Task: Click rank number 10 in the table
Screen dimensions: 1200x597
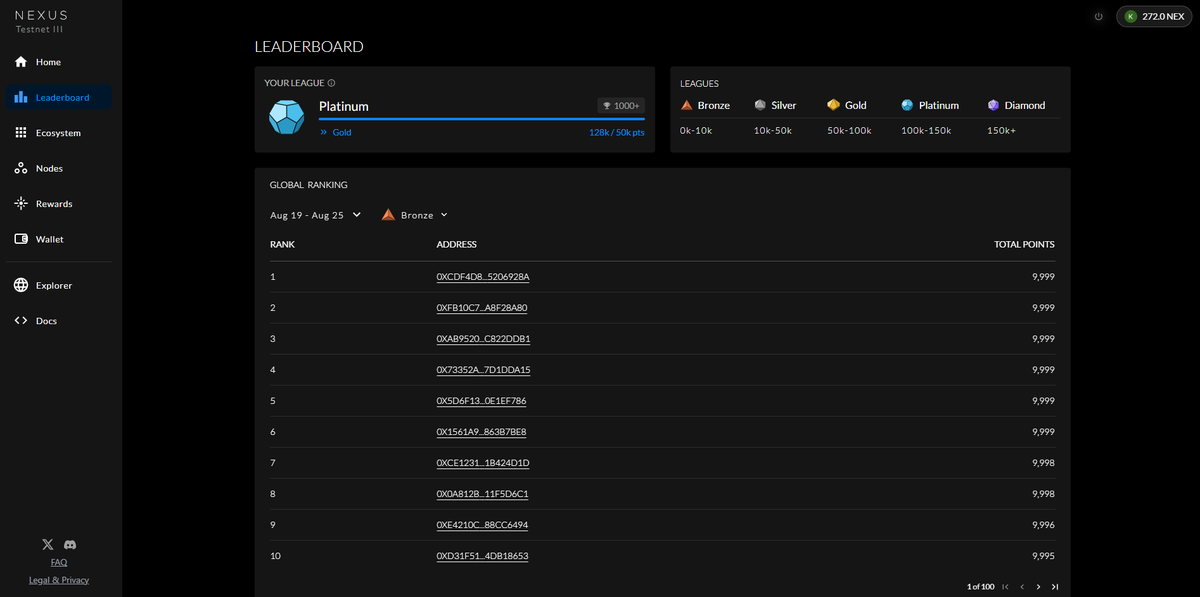Action: (x=275, y=556)
